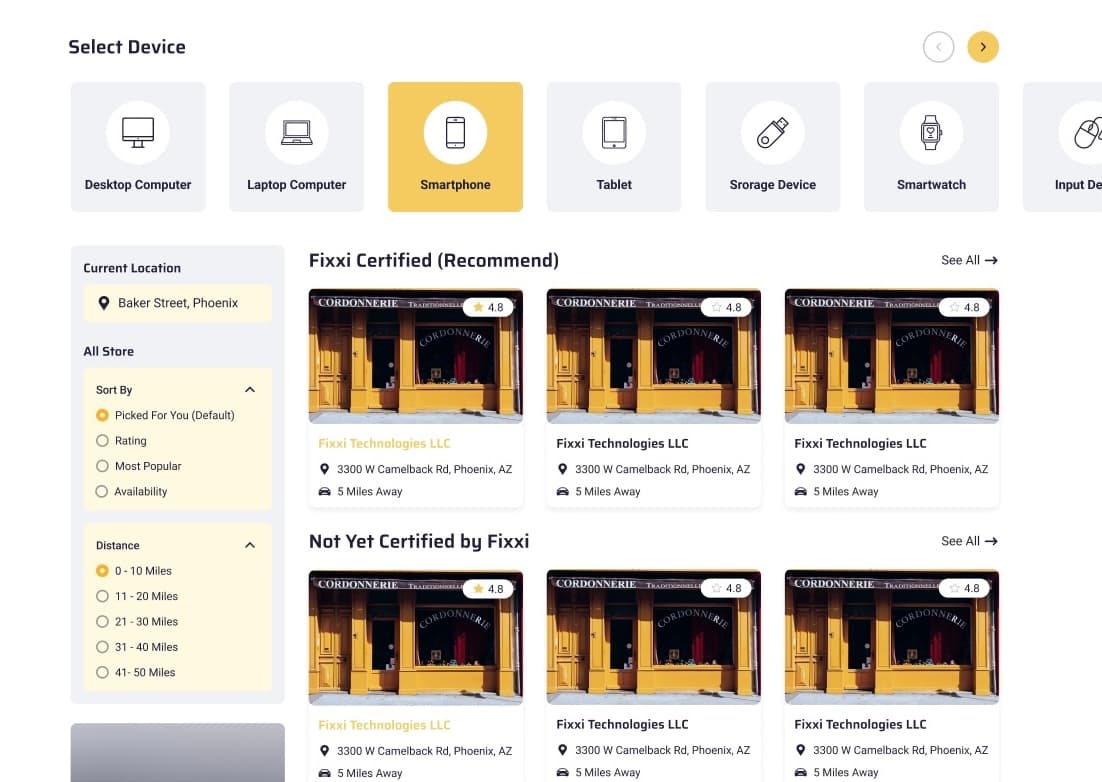Click the right arrow to scroll device list
This screenshot has width=1102, height=782.
(x=983, y=46)
